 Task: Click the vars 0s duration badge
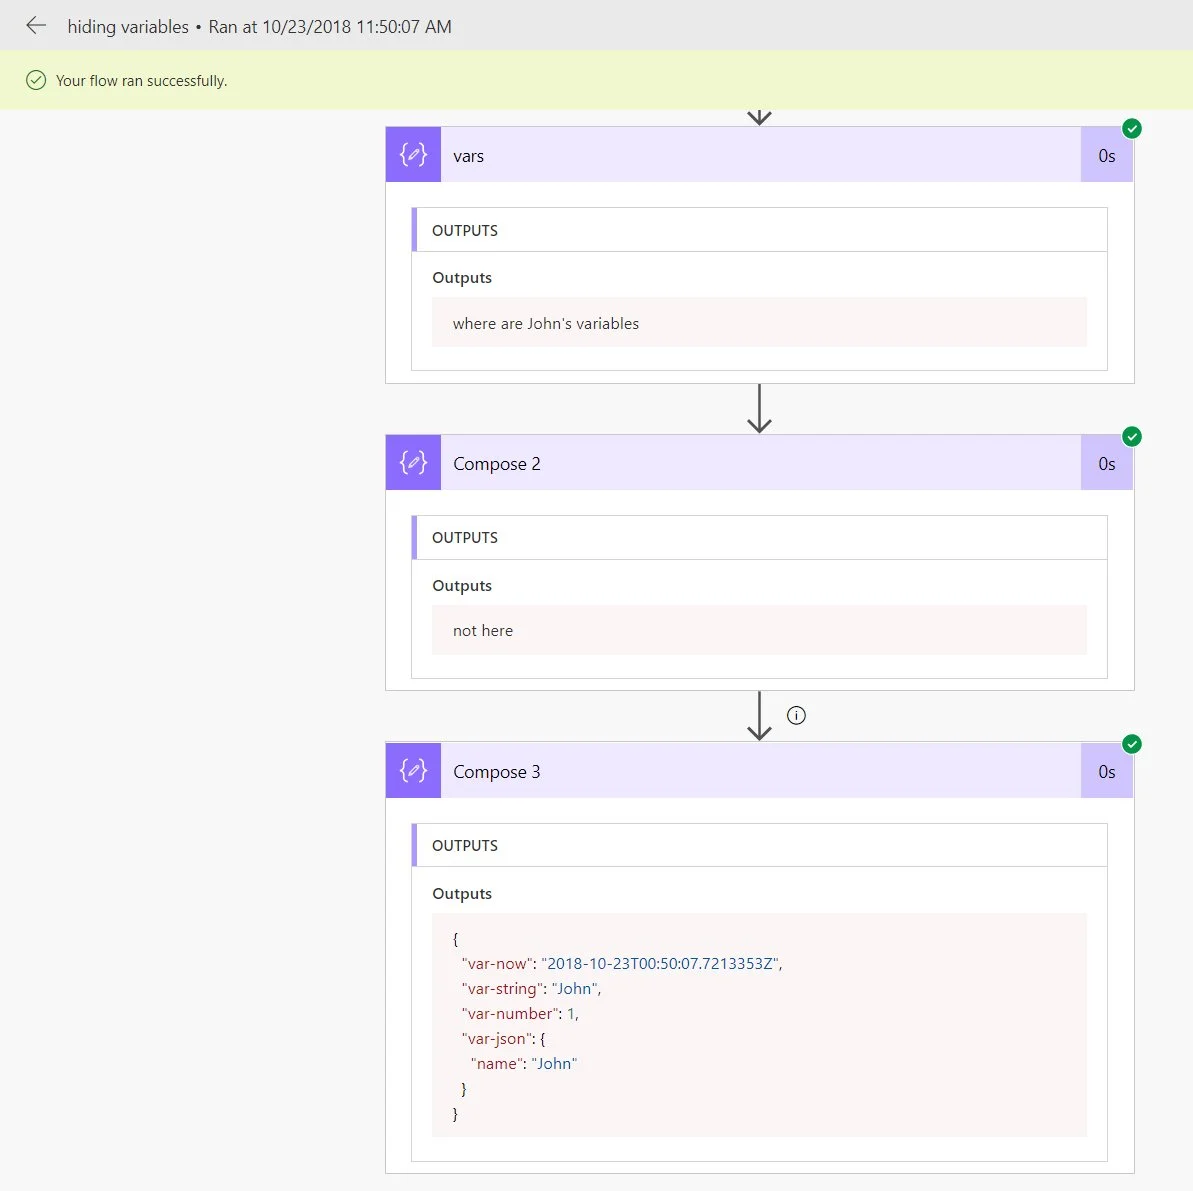1106,156
